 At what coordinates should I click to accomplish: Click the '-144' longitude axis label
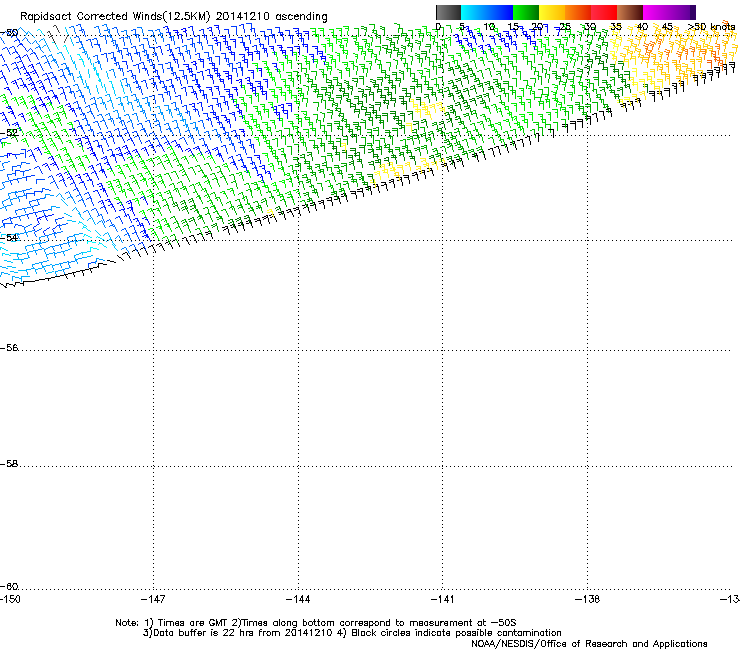pyautogui.click(x=298, y=599)
